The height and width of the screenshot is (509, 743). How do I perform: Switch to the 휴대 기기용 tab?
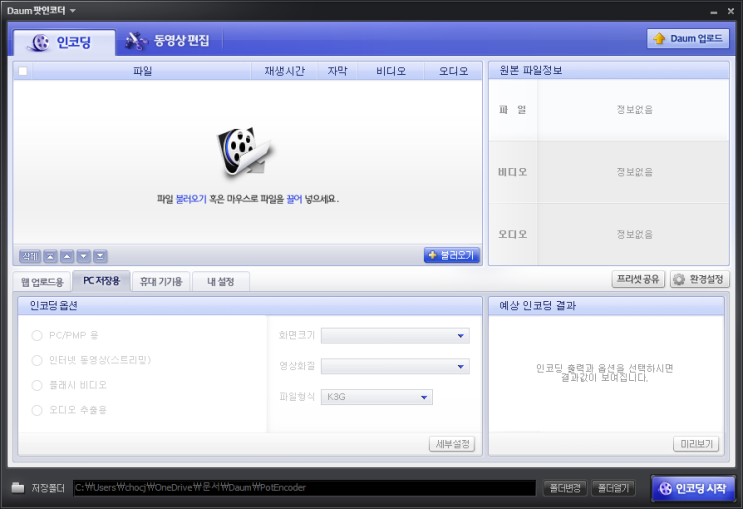point(161,282)
